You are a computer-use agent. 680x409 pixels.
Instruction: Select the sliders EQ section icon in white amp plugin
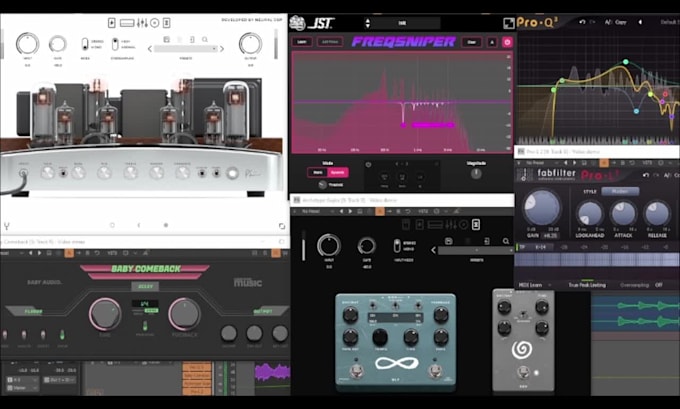[142, 23]
